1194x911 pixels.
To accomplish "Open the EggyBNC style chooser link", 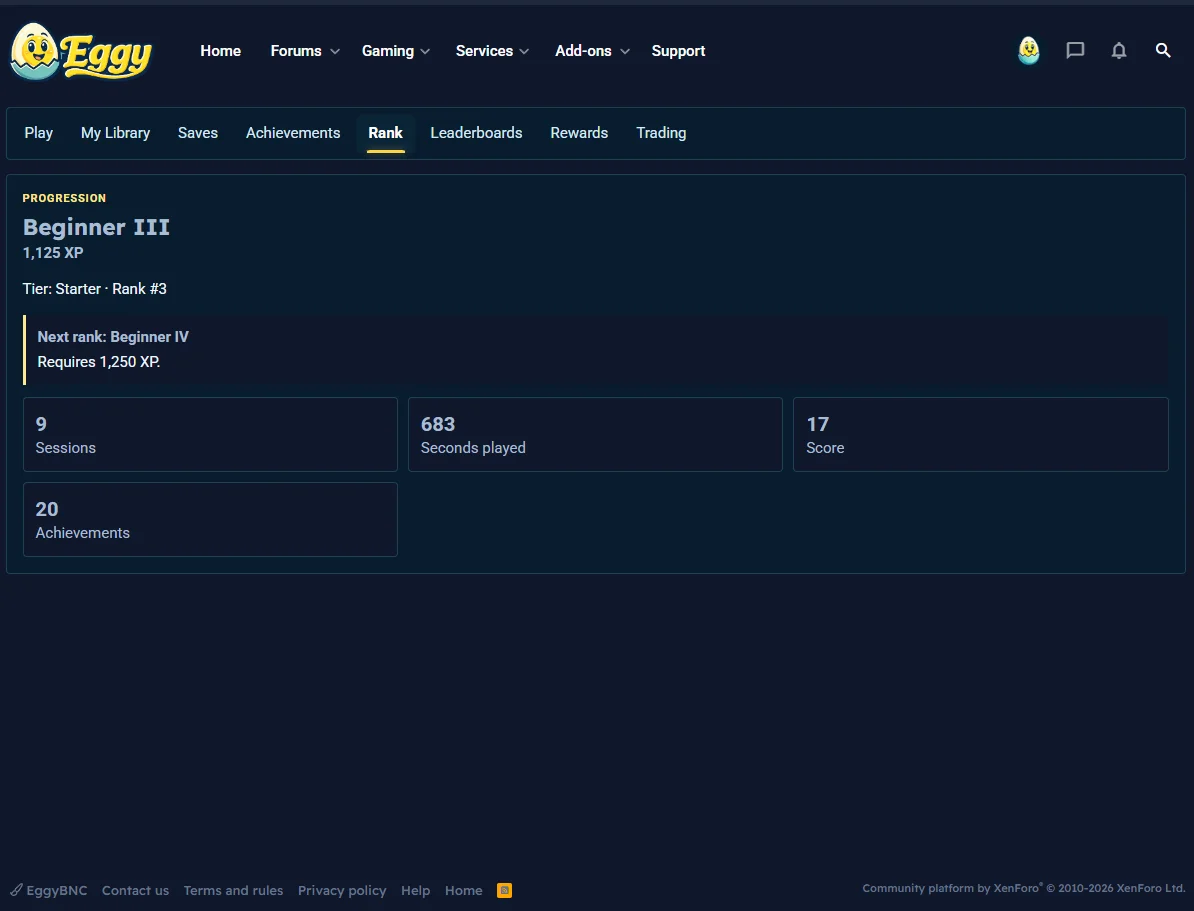I will (x=49, y=890).
